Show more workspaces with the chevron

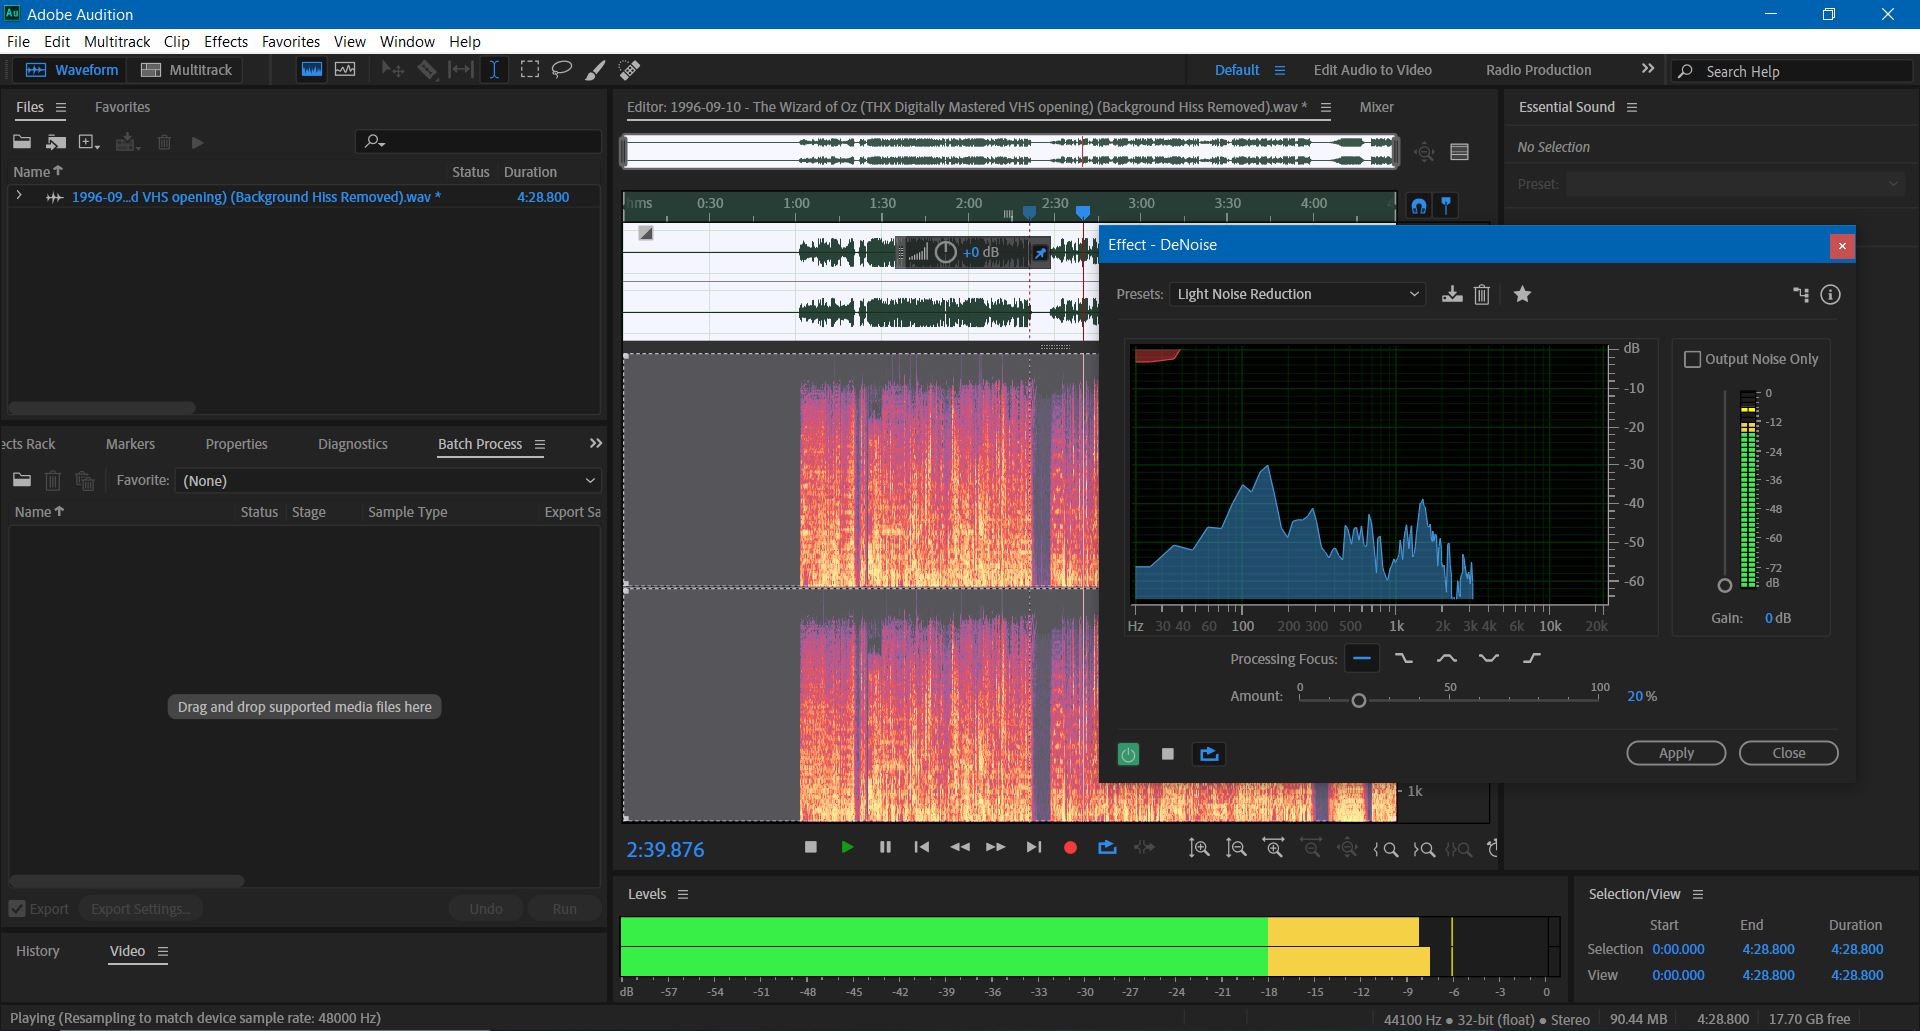click(x=1648, y=69)
